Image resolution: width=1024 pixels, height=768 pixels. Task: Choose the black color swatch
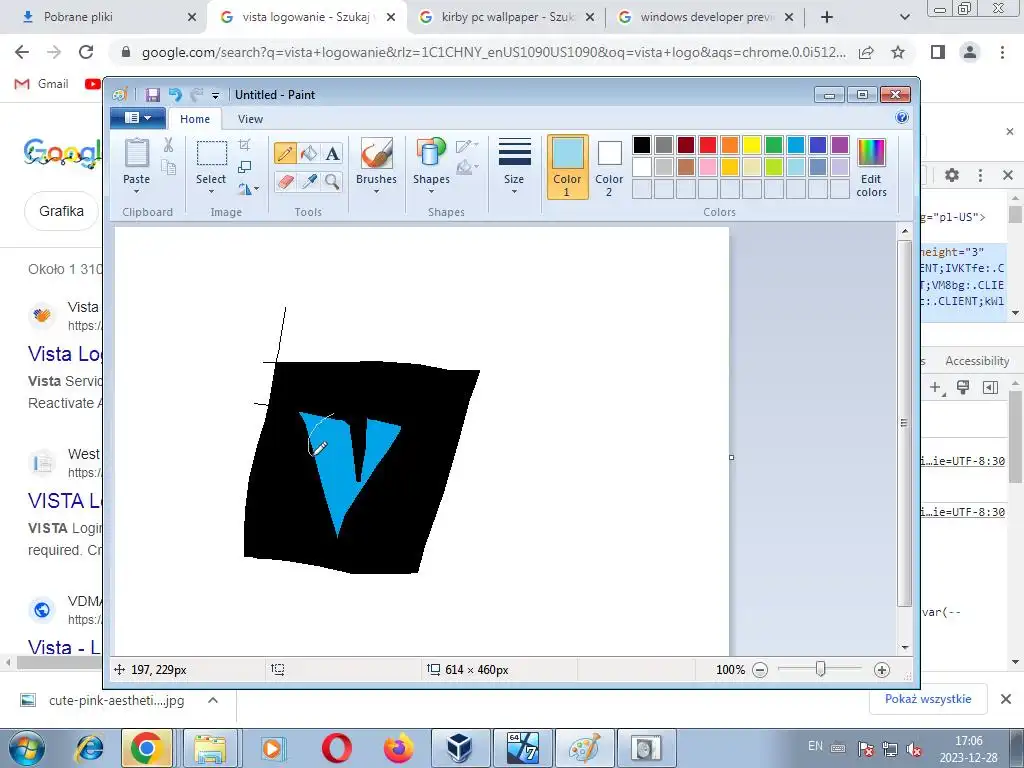click(x=642, y=145)
